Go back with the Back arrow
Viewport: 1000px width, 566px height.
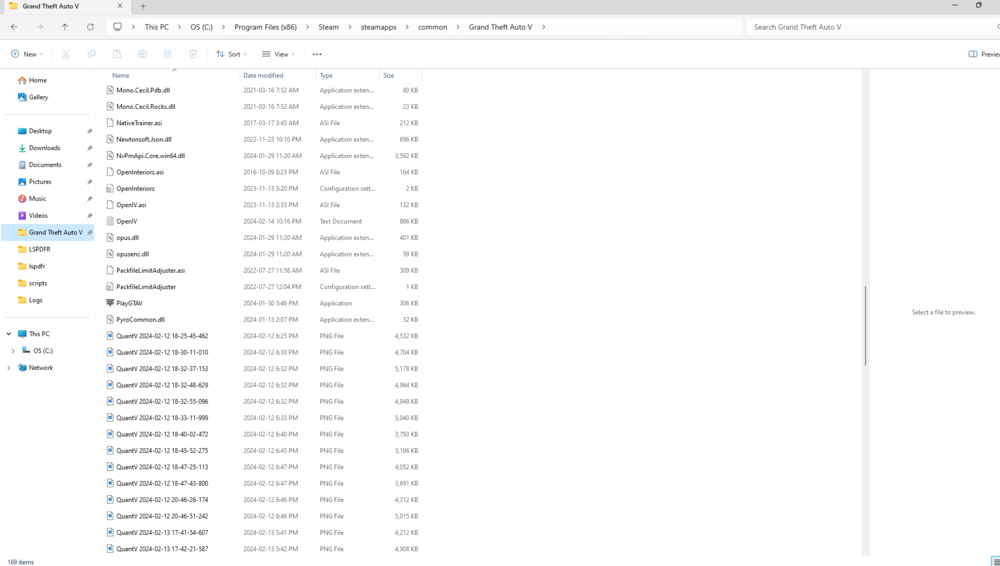coord(14,27)
